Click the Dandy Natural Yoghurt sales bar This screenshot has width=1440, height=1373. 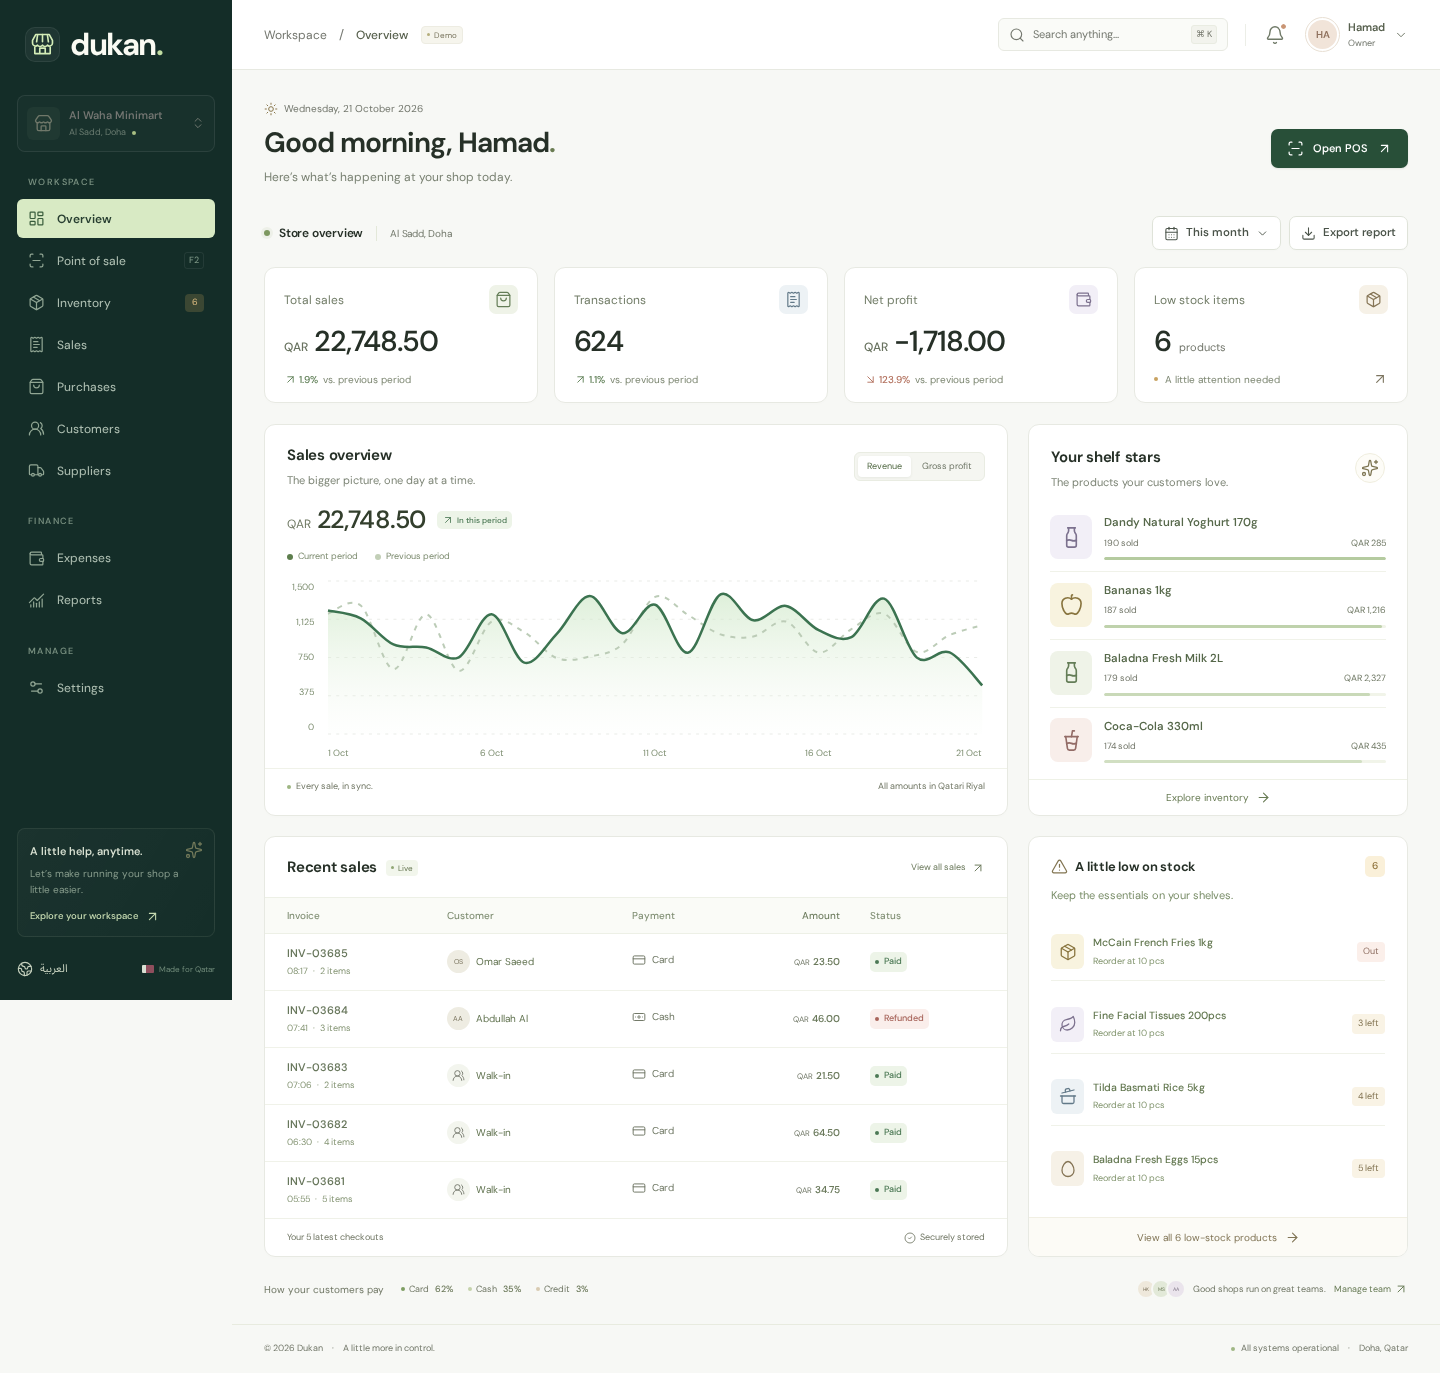[1245, 558]
